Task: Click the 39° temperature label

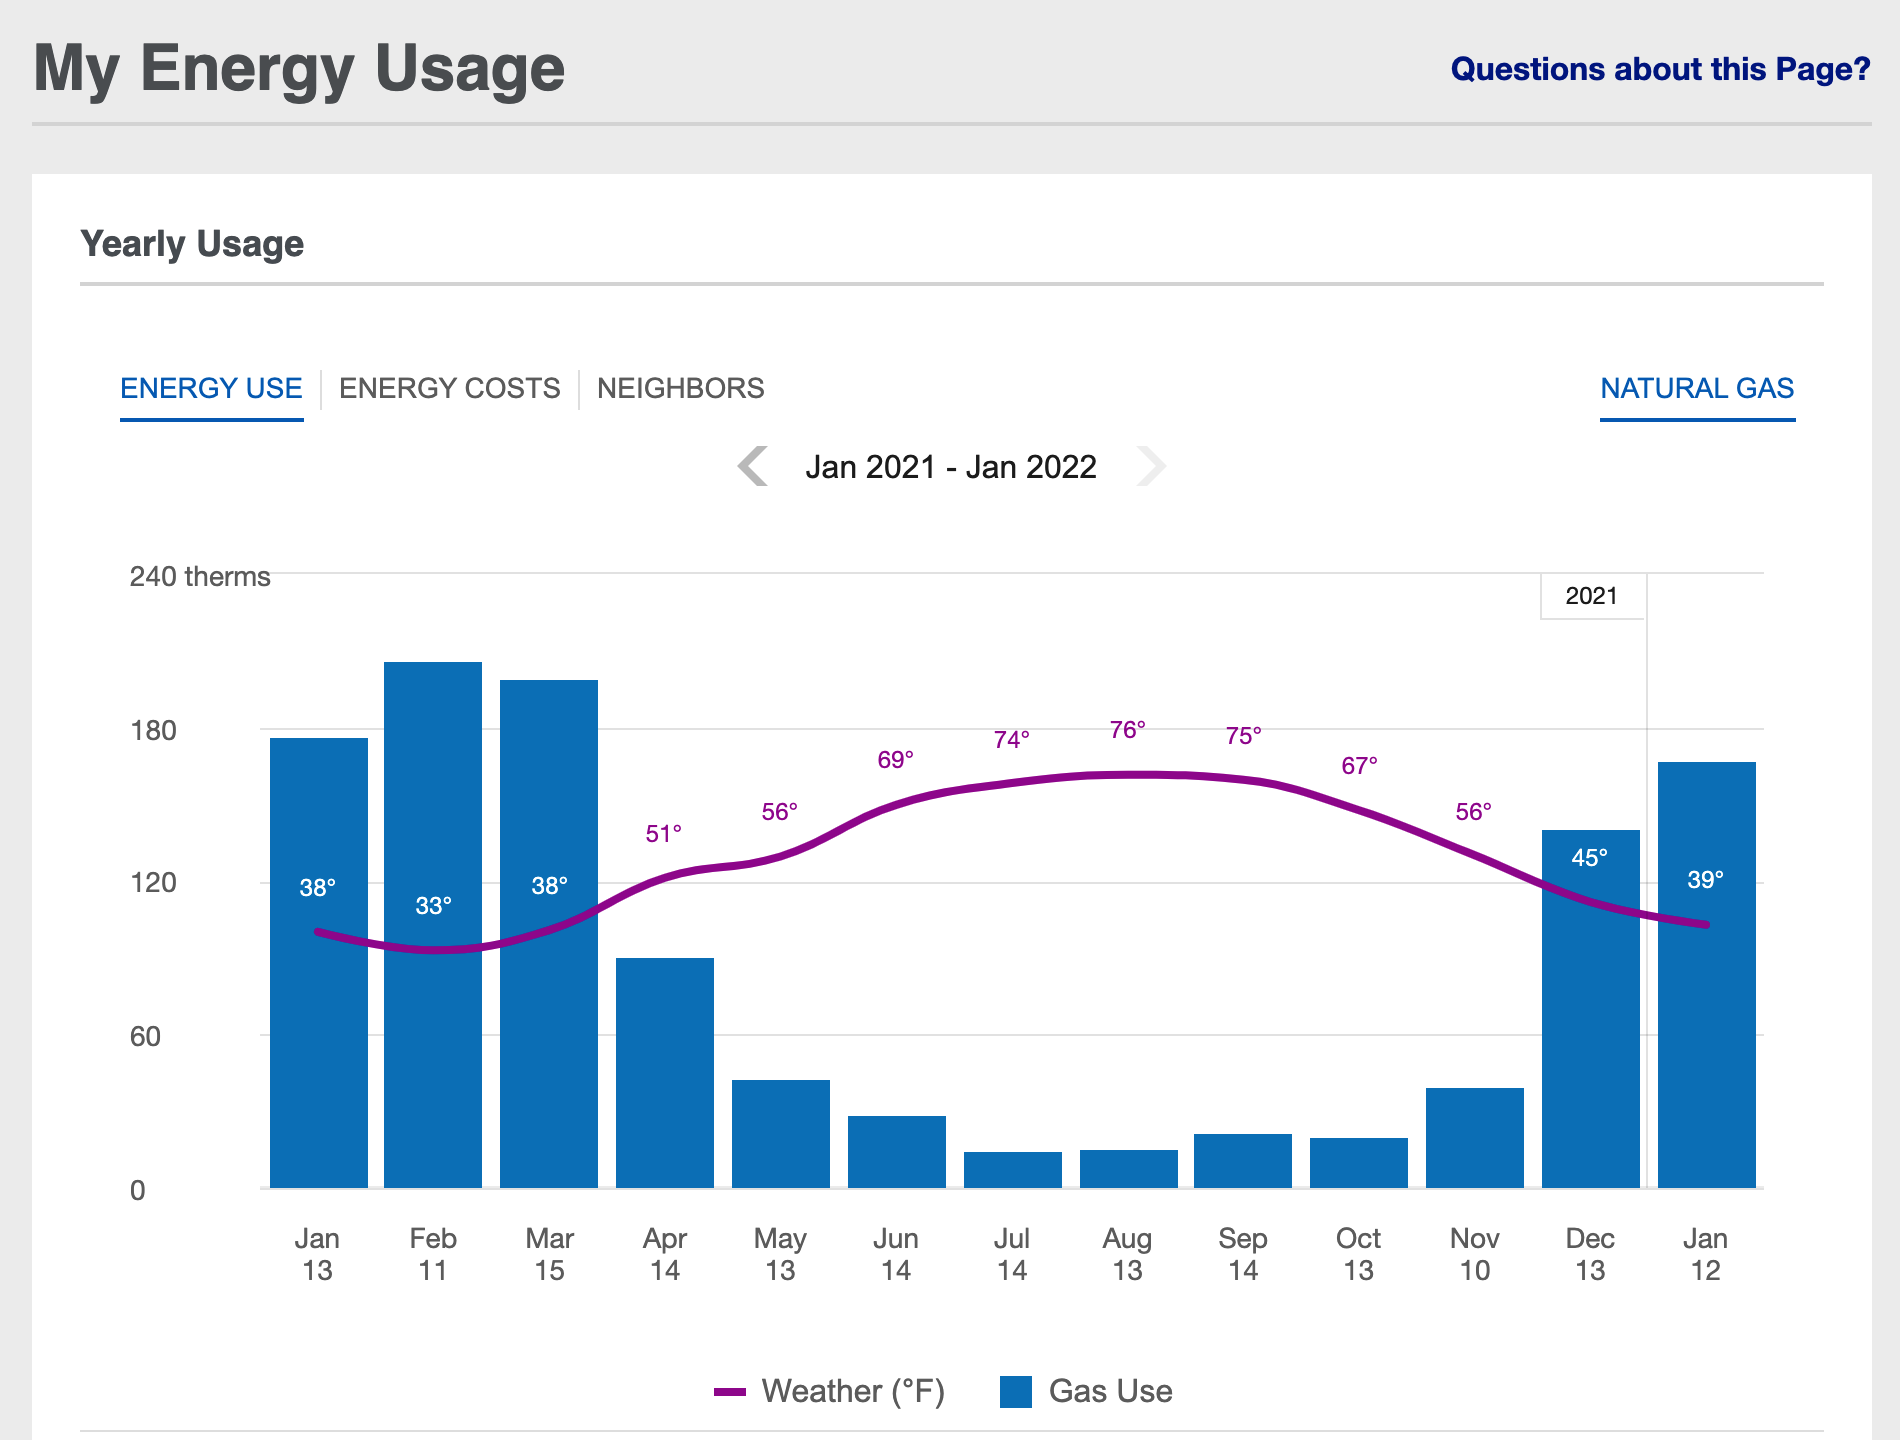Action: click(1705, 880)
